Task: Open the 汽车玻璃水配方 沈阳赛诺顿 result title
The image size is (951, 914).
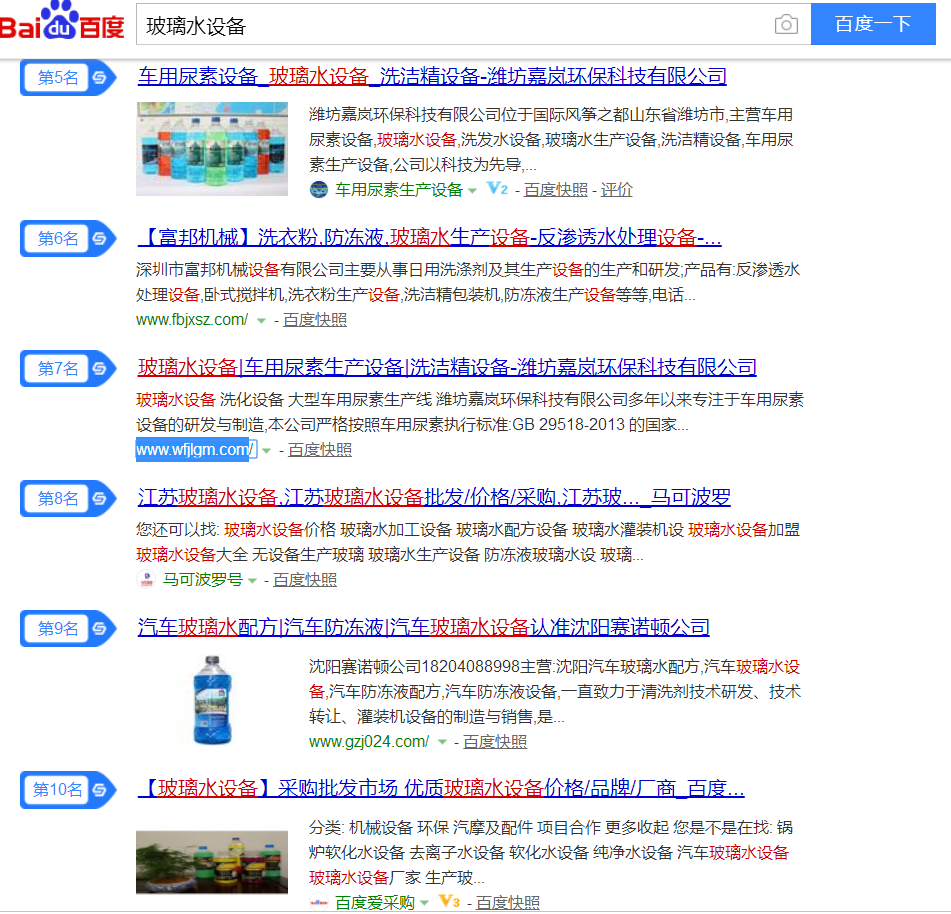Action: tap(423, 627)
